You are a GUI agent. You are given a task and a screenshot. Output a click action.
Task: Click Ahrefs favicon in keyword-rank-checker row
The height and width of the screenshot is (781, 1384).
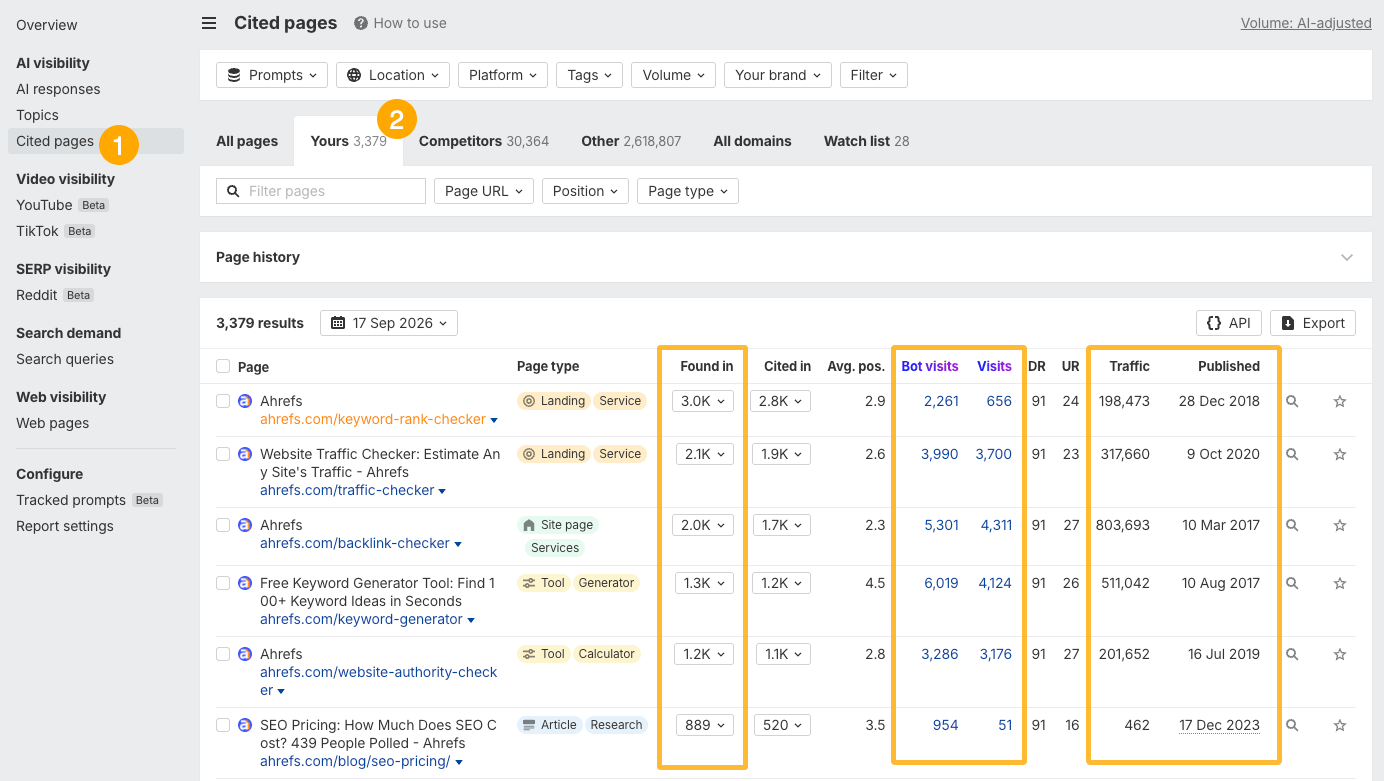point(244,401)
